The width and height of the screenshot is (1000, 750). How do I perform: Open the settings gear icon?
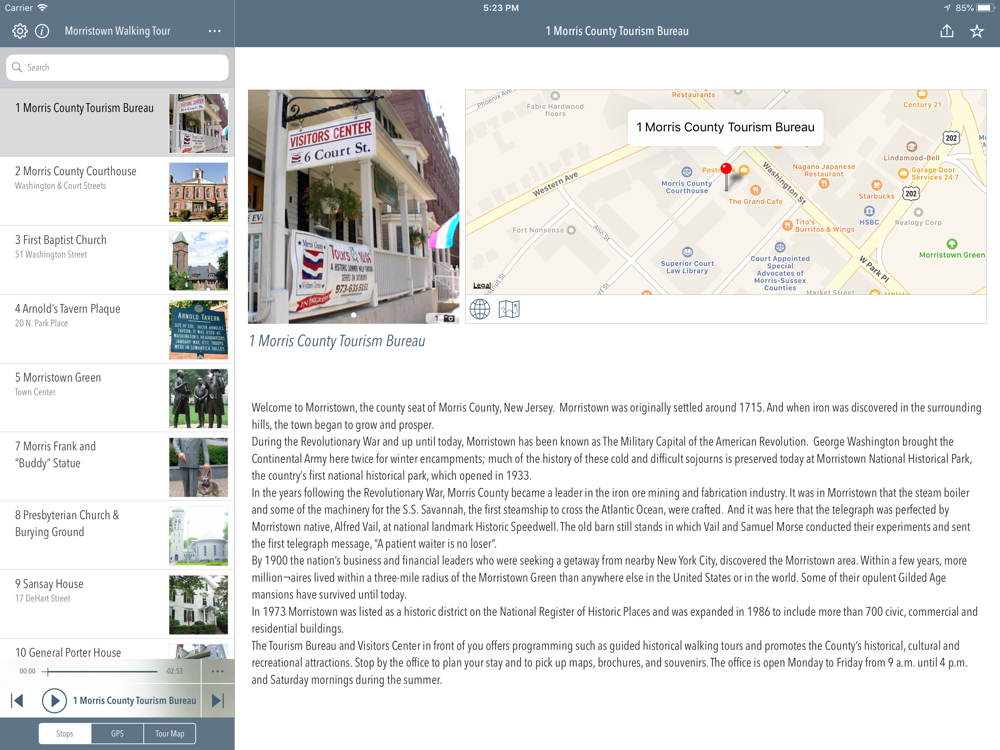pyautogui.click(x=20, y=31)
